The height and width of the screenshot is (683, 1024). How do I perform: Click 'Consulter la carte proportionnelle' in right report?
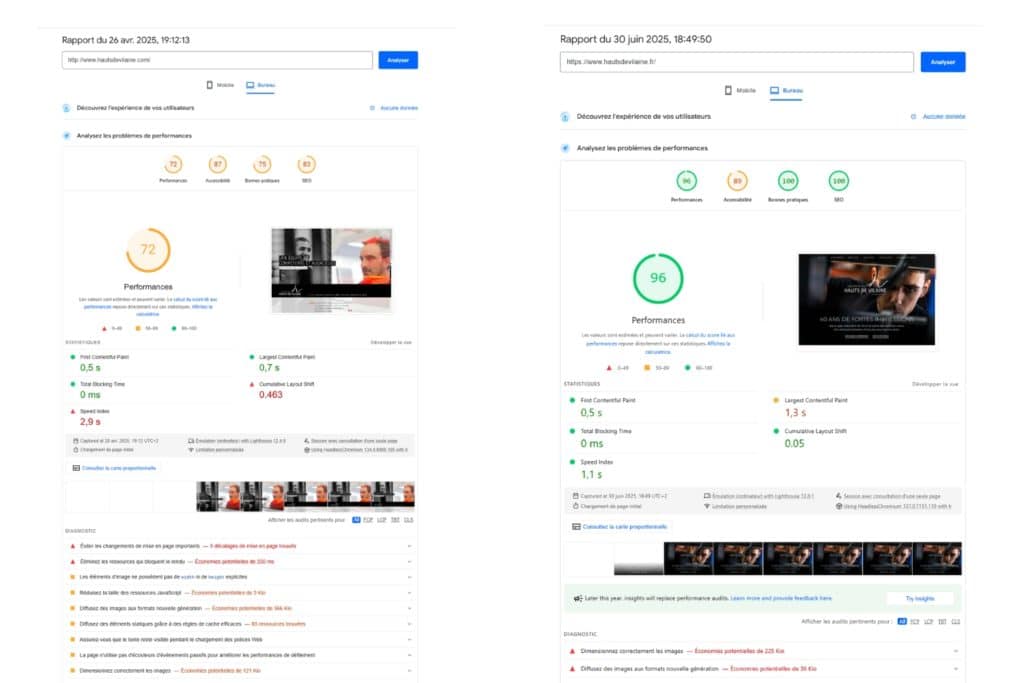point(625,526)
